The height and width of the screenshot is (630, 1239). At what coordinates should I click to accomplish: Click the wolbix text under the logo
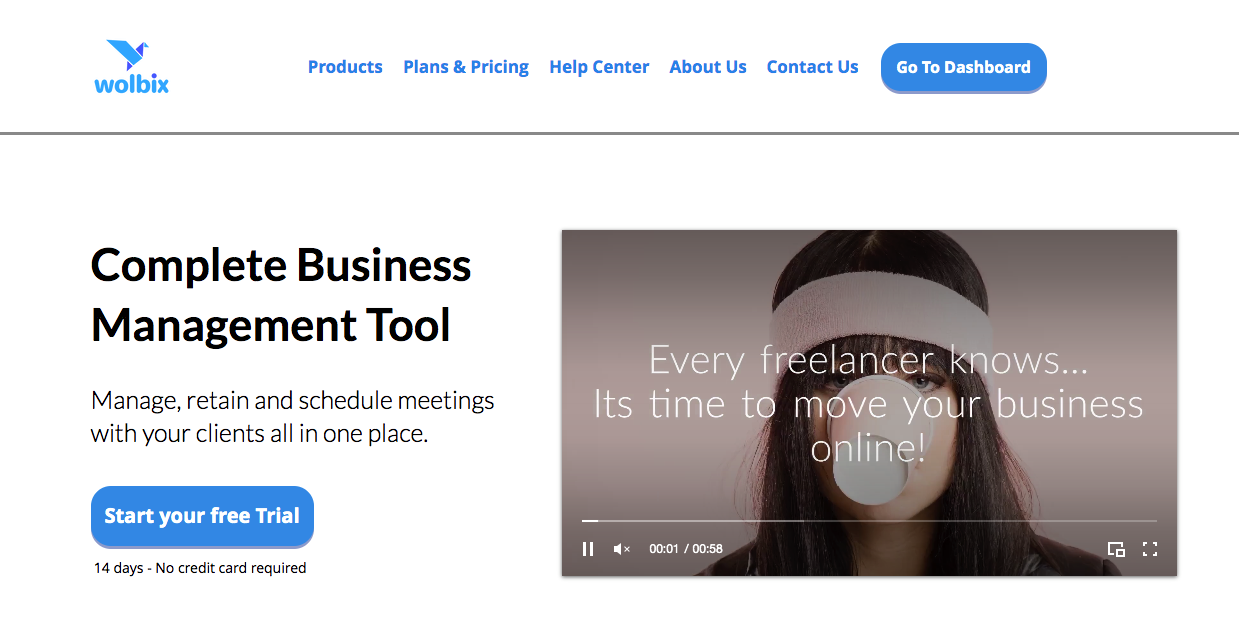131,85
